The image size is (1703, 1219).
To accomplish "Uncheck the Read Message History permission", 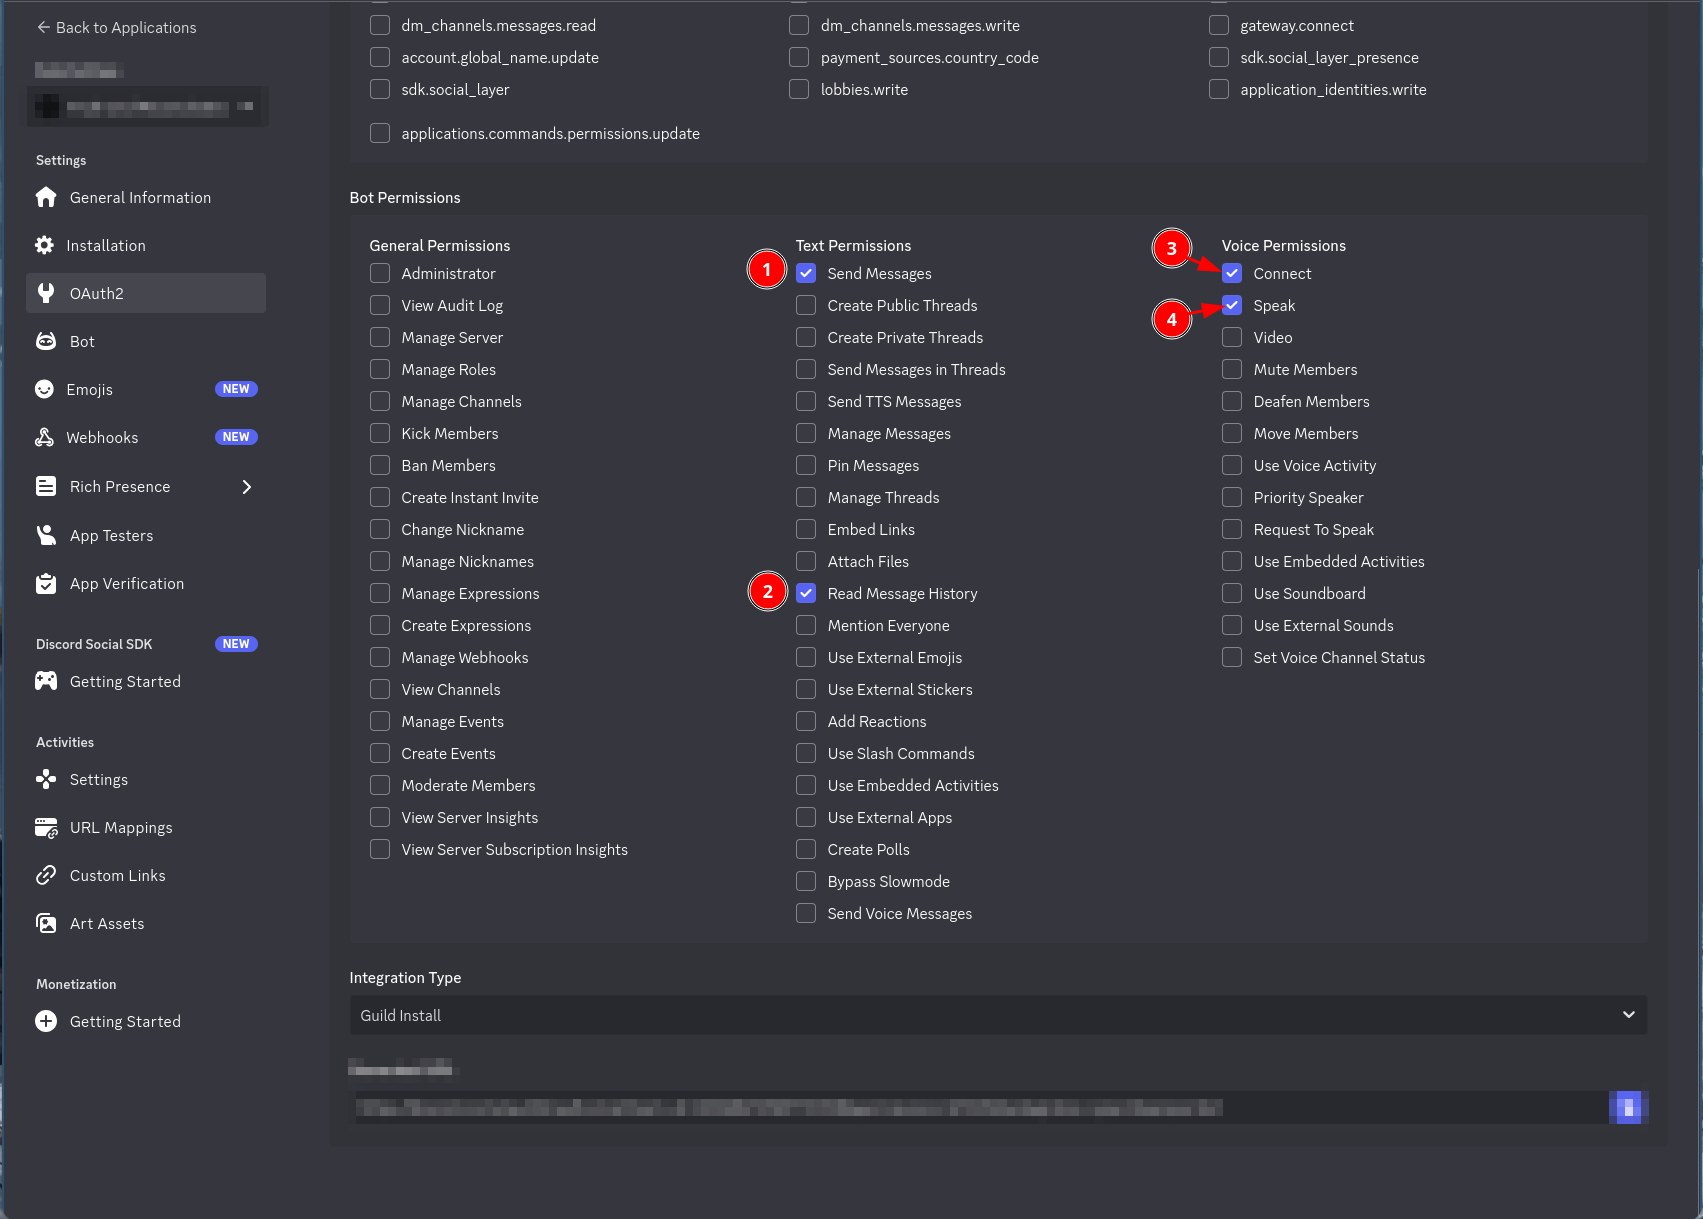I will click(x=806, y=593).
